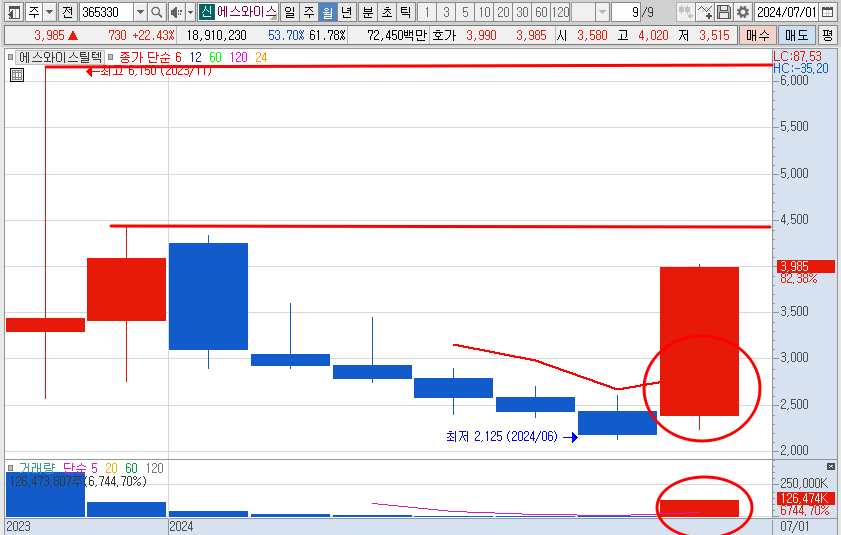Click the 평 button
Viewport: 841px width, 535px height.
click(828, 35)
